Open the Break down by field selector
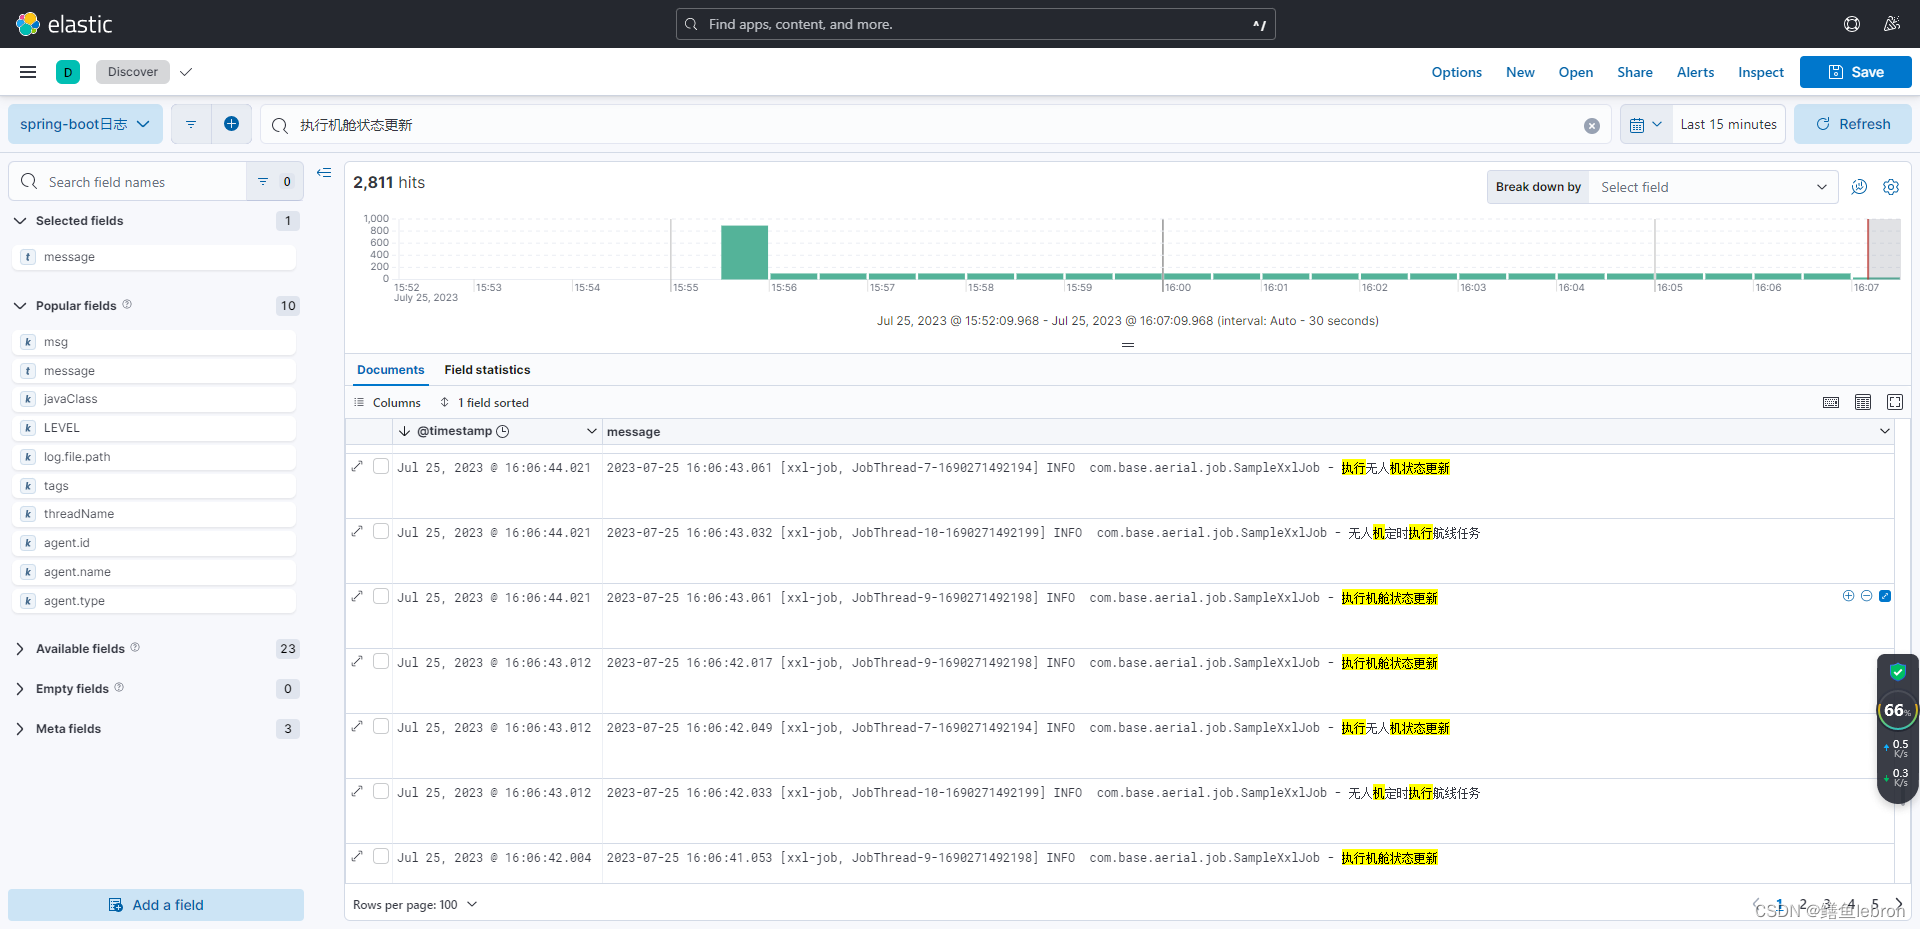 (x=1712, y=187)
